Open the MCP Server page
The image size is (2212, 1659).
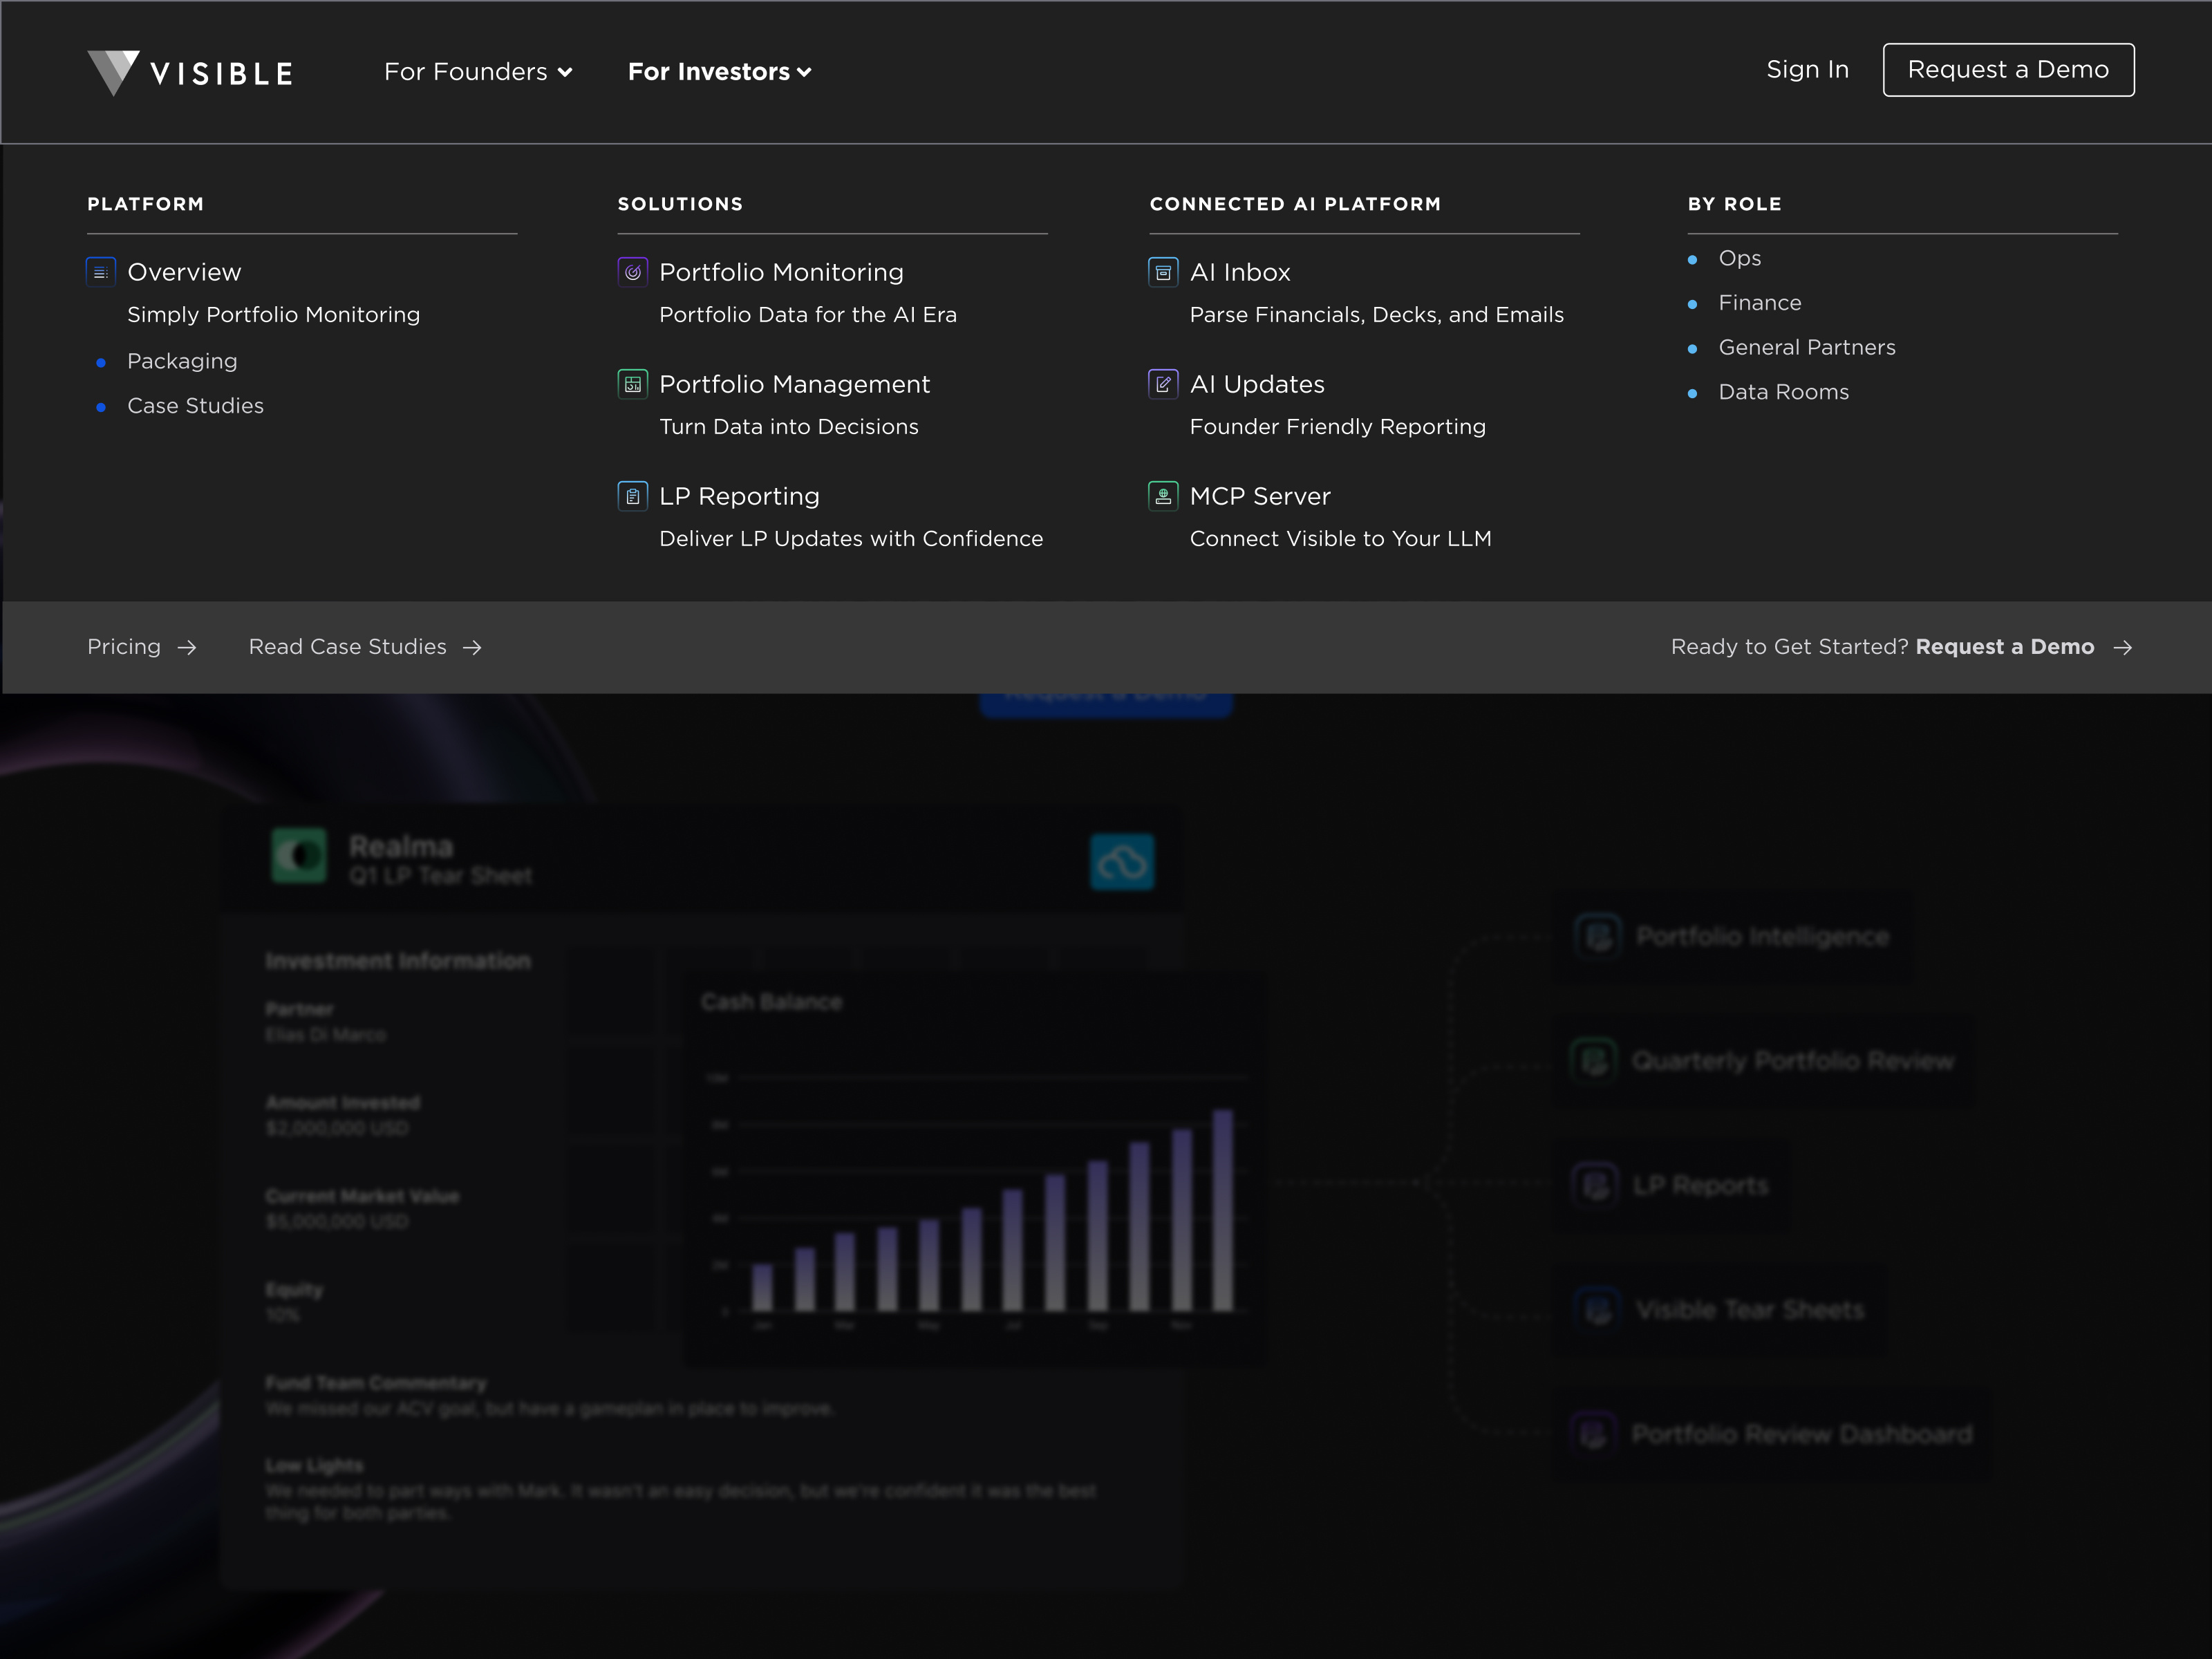click(x=1260, y=496)
